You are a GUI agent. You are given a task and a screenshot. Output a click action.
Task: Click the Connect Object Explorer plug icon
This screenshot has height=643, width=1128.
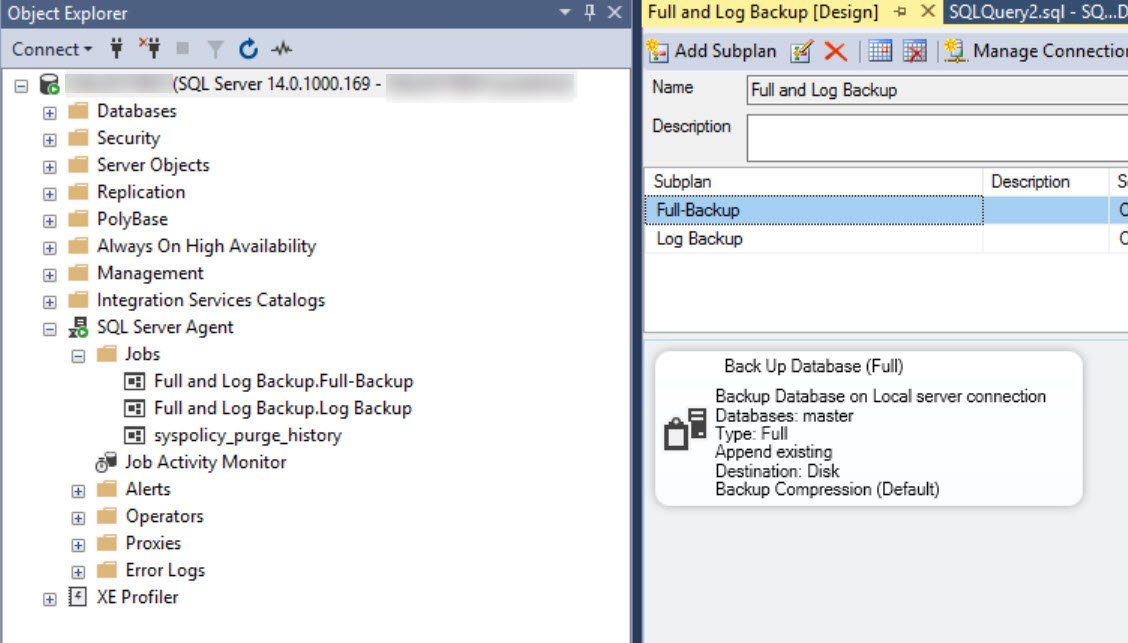pos(117,49)
